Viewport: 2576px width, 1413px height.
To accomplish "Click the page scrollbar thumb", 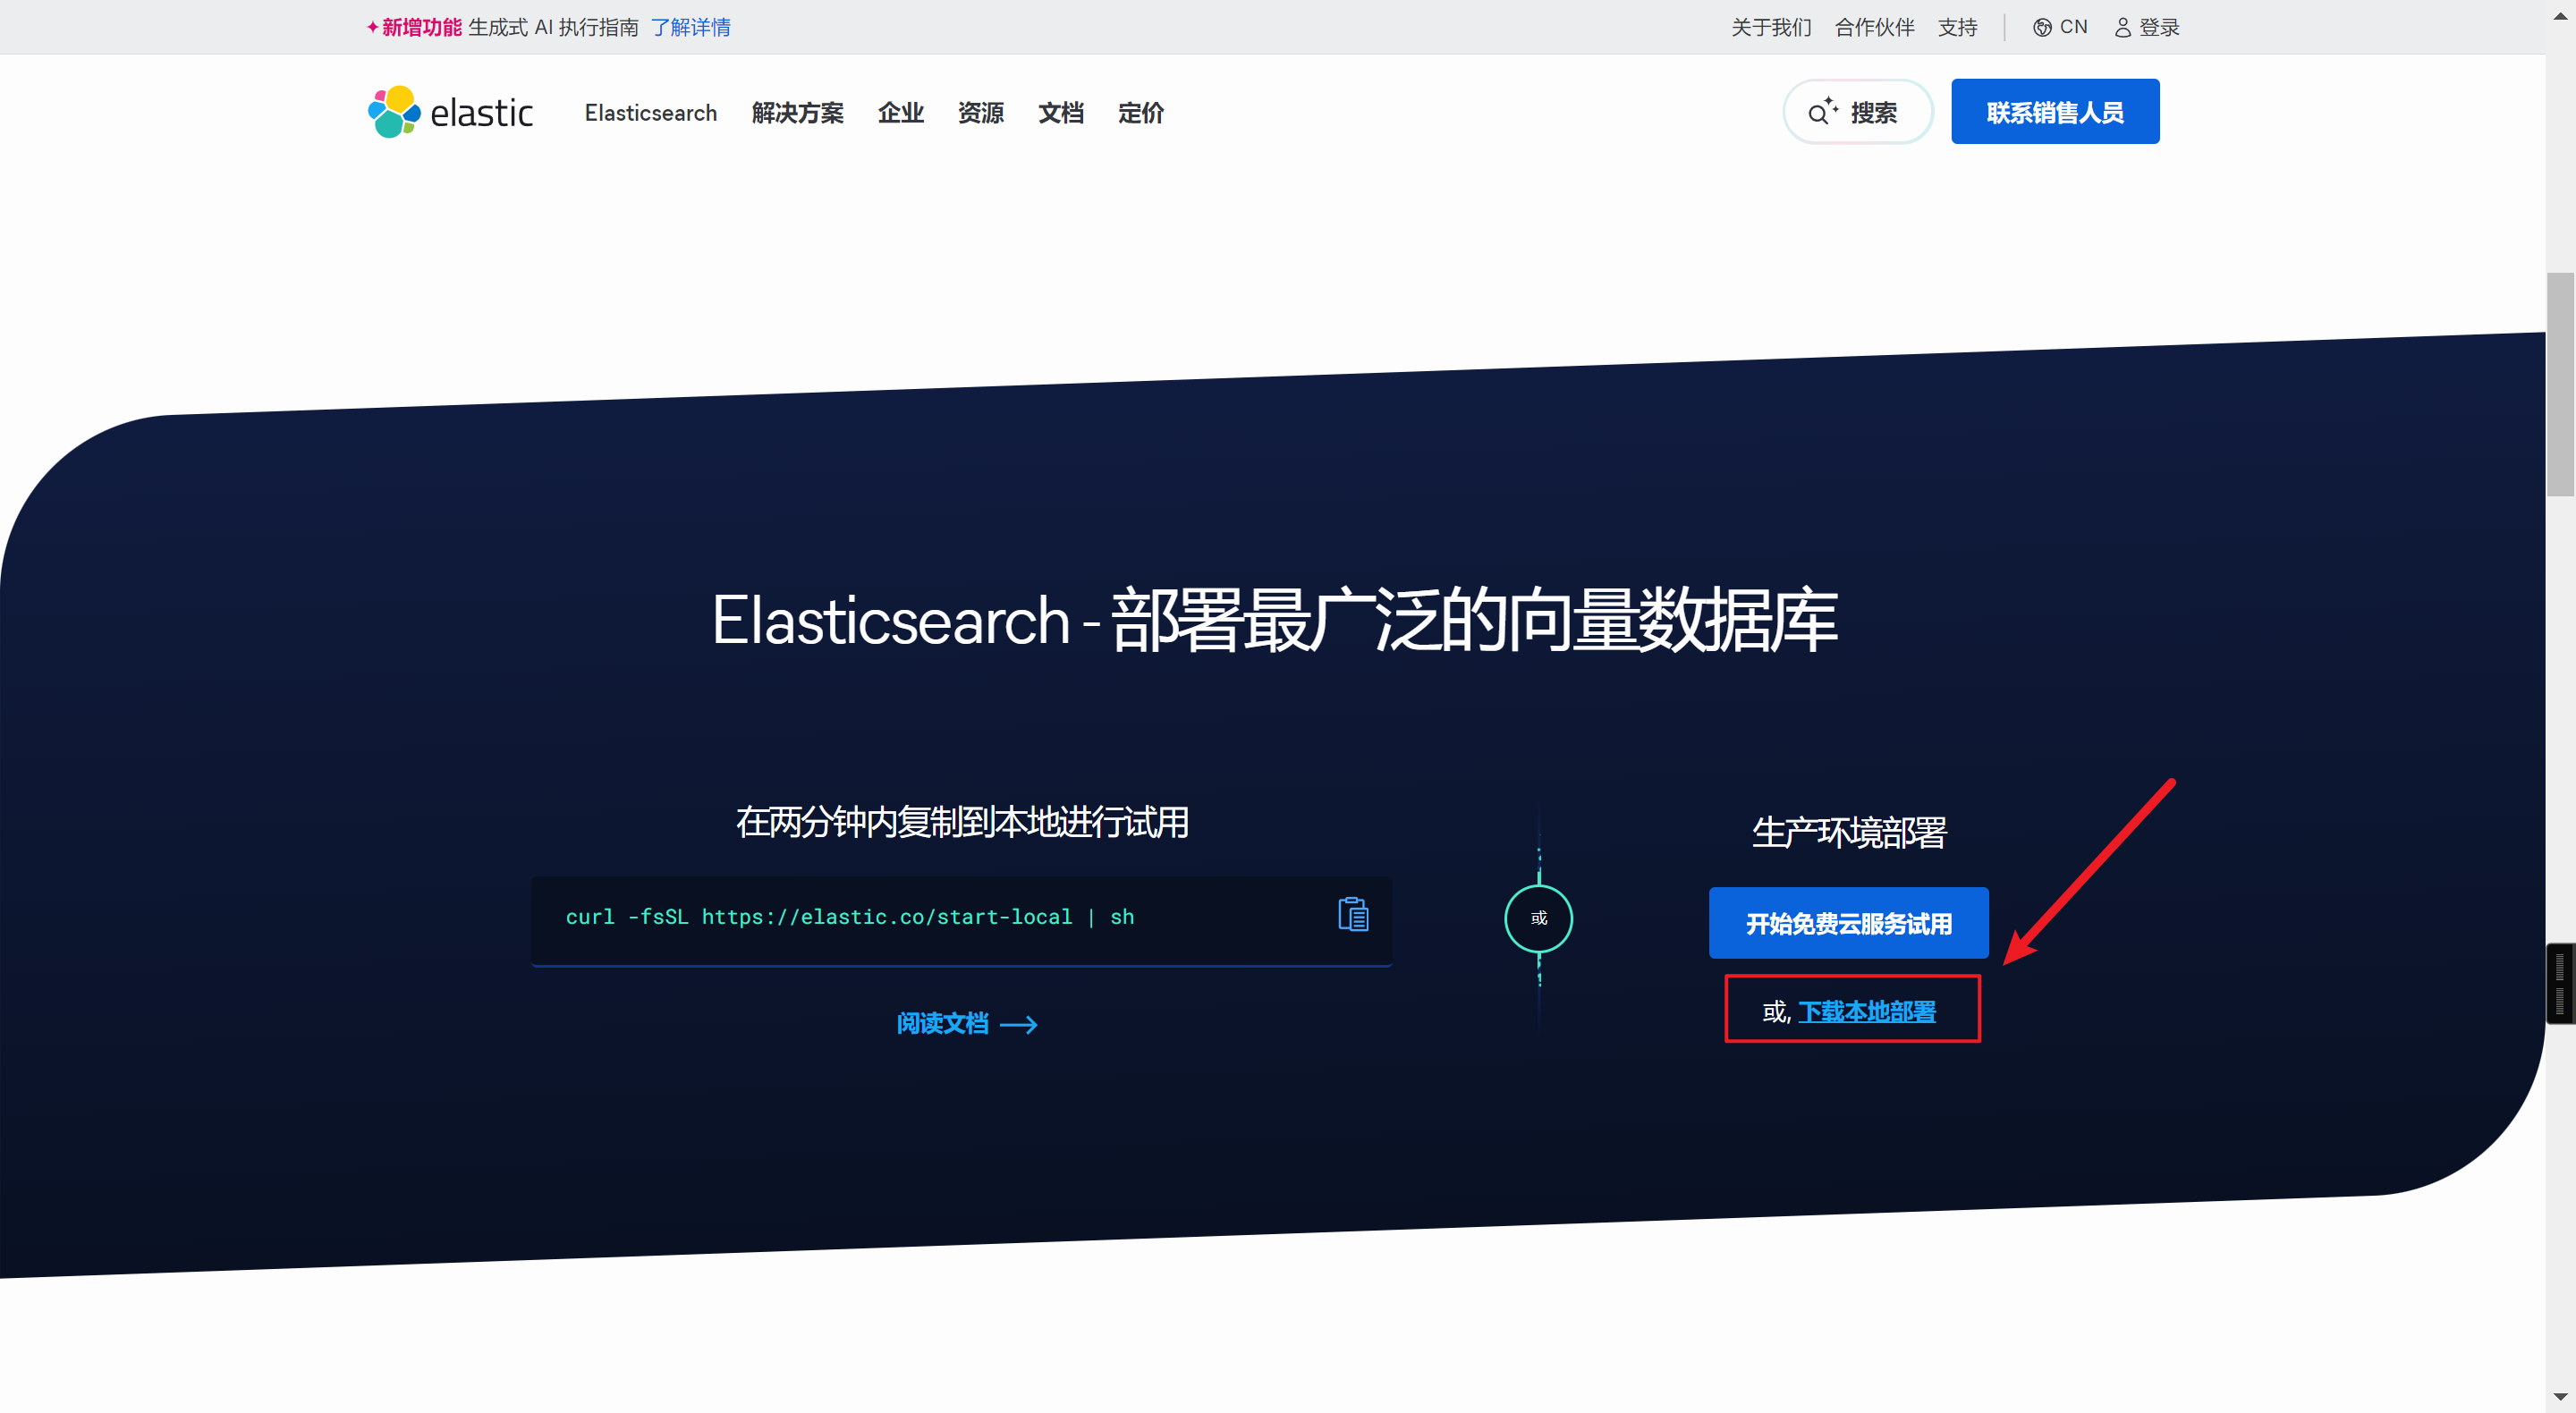I will click(2560, 384).
